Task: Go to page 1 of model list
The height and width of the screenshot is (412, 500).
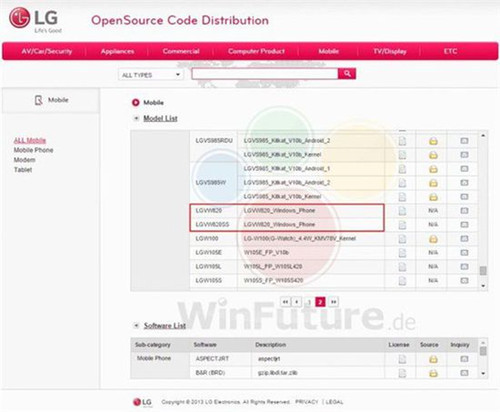Action: coord(309,302)
